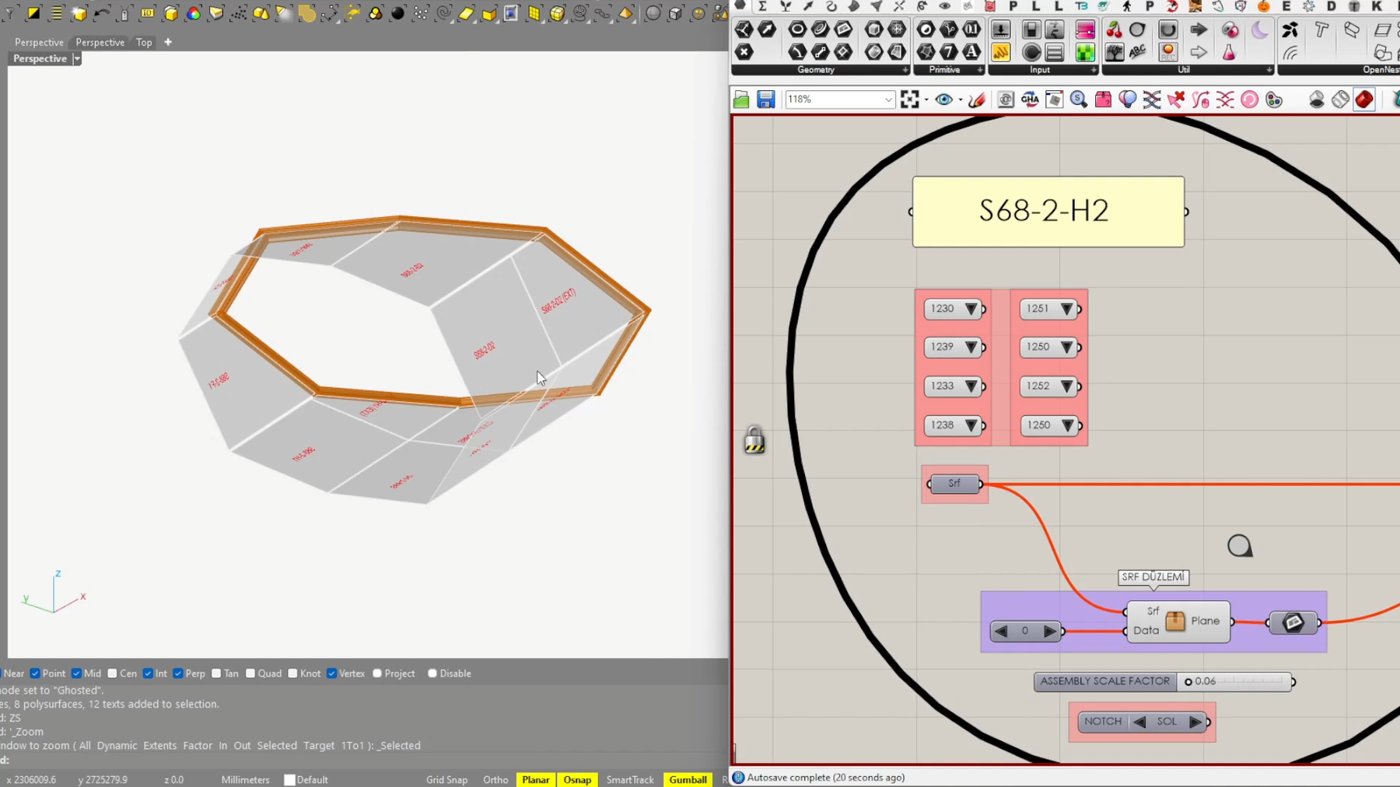
Task: Enable the Cen osnap checkbox
Action: pyautogui.click(x=112, y=674)
